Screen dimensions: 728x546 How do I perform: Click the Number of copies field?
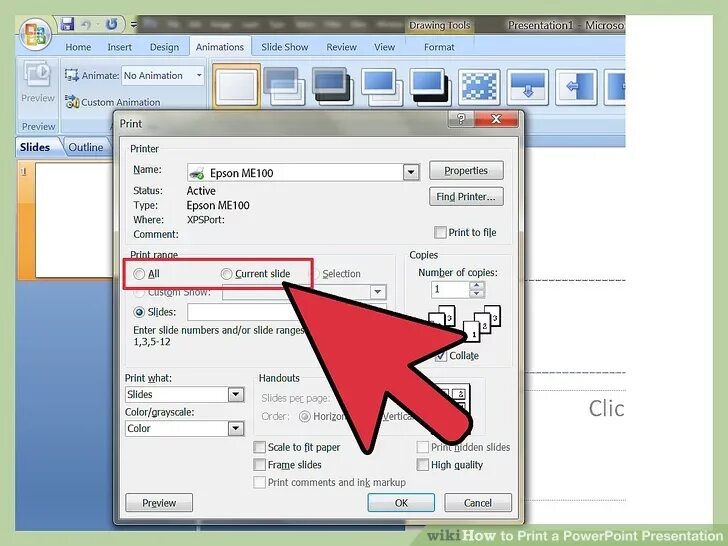[450, 289]
